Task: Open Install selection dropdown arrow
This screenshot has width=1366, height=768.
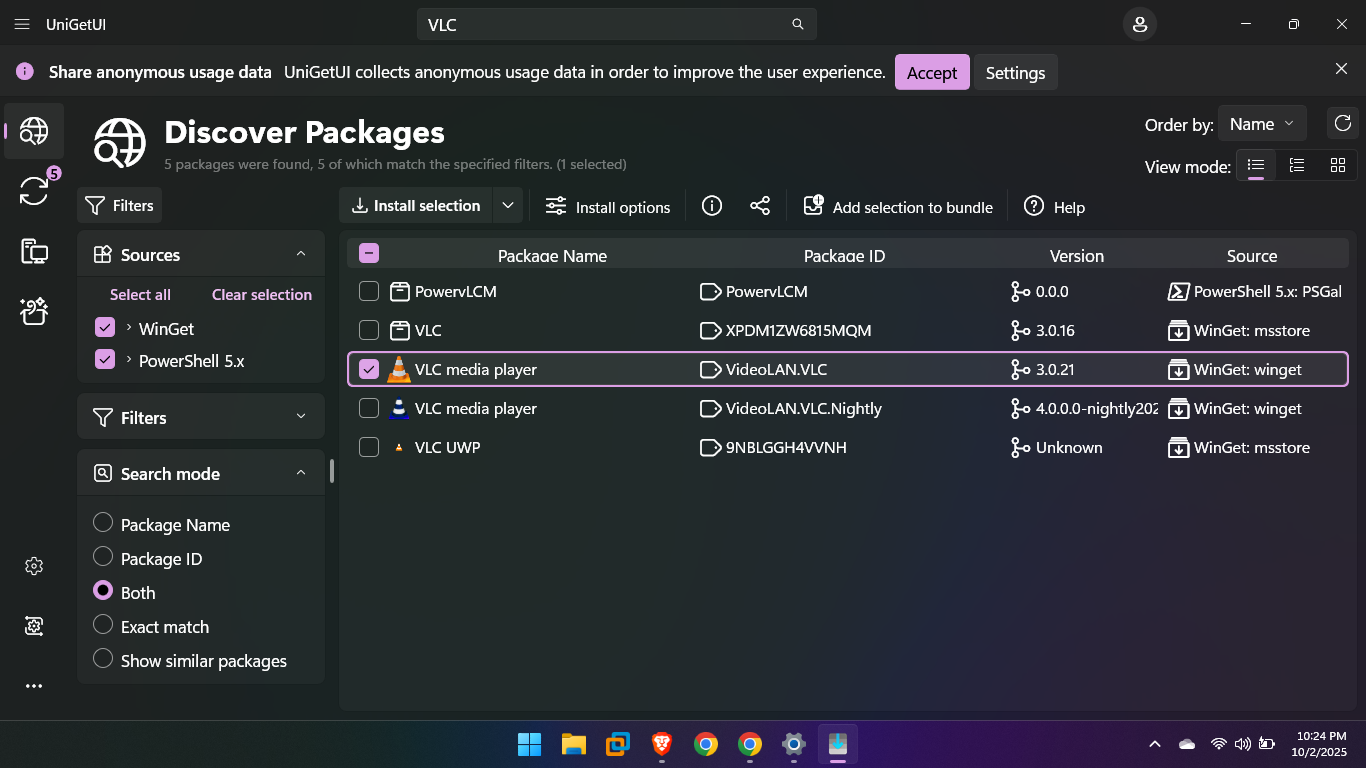Action: click(508, 206)
